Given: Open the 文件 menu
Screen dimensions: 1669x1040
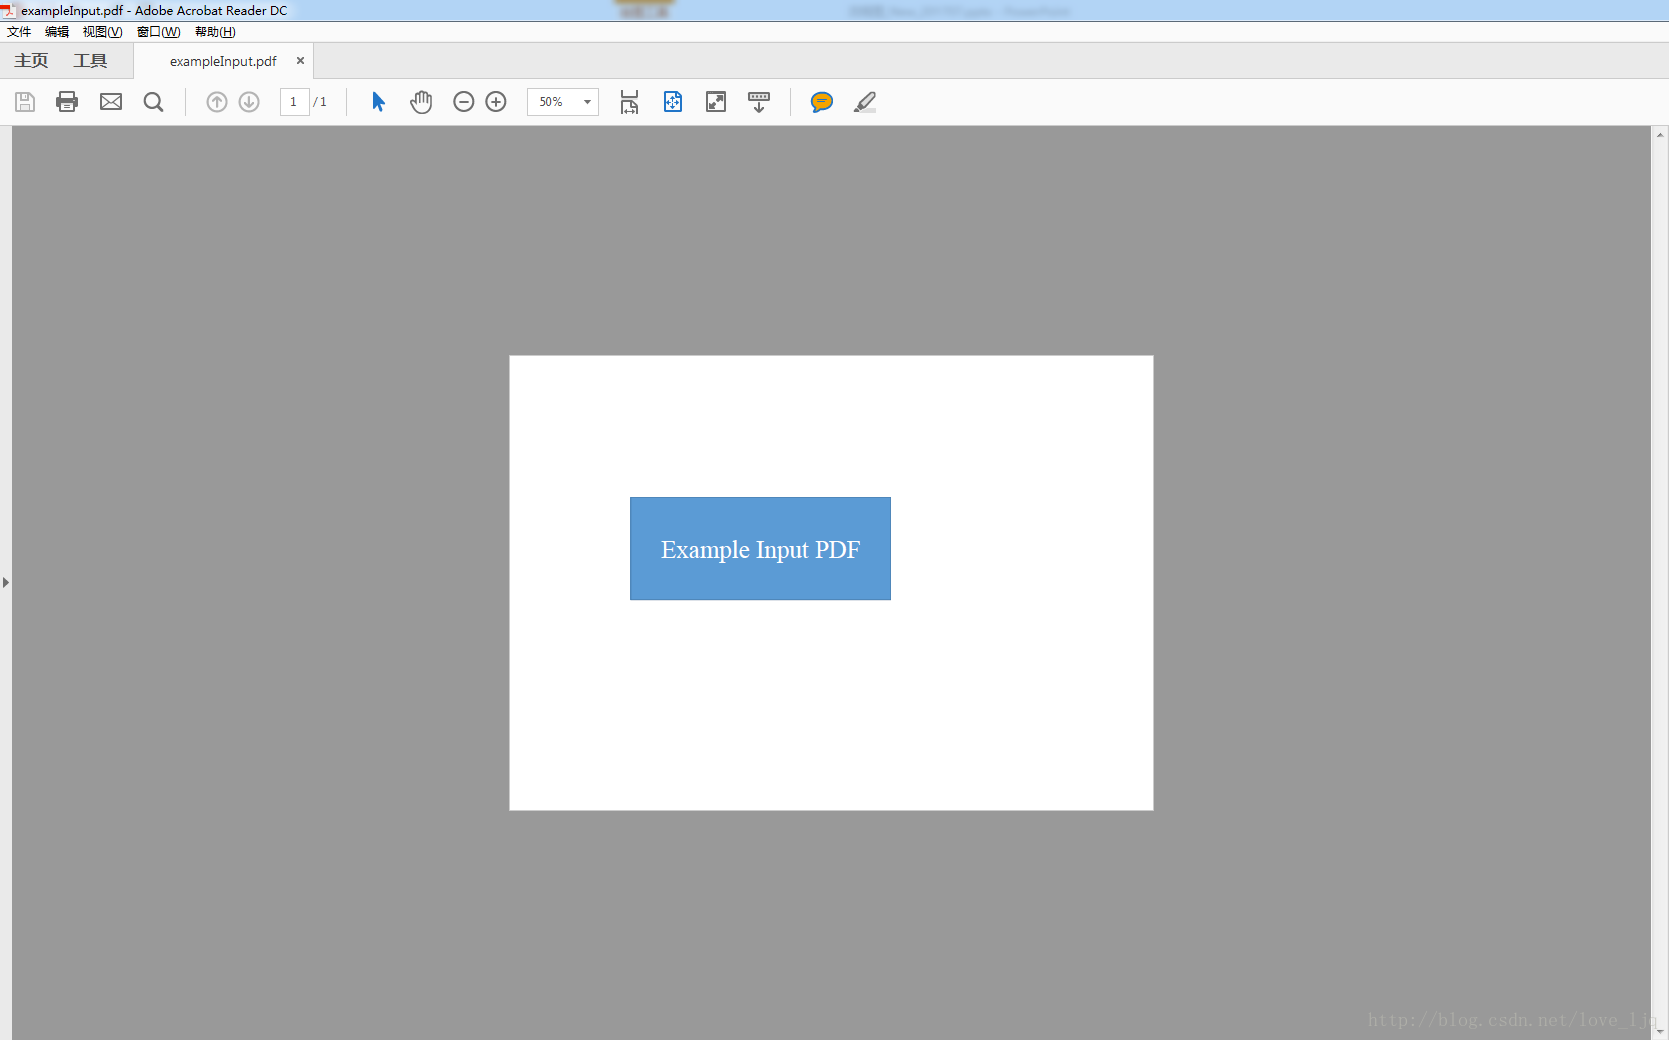Looking at the screenshot, I should click(x=19, y=32).
